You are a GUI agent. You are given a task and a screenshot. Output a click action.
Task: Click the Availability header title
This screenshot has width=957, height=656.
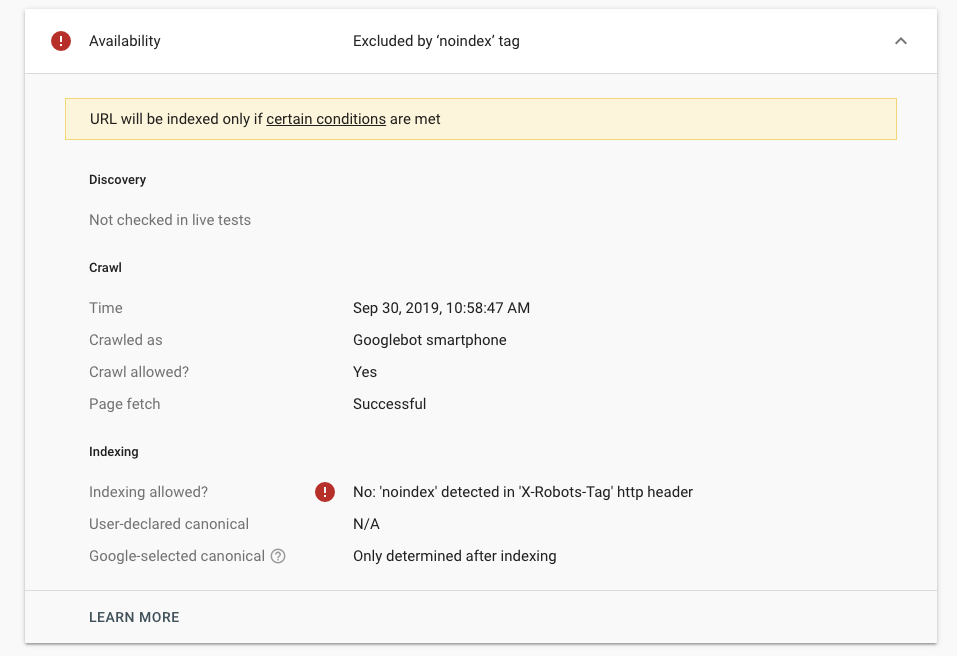pyautogui.click(x=125, y=41)
